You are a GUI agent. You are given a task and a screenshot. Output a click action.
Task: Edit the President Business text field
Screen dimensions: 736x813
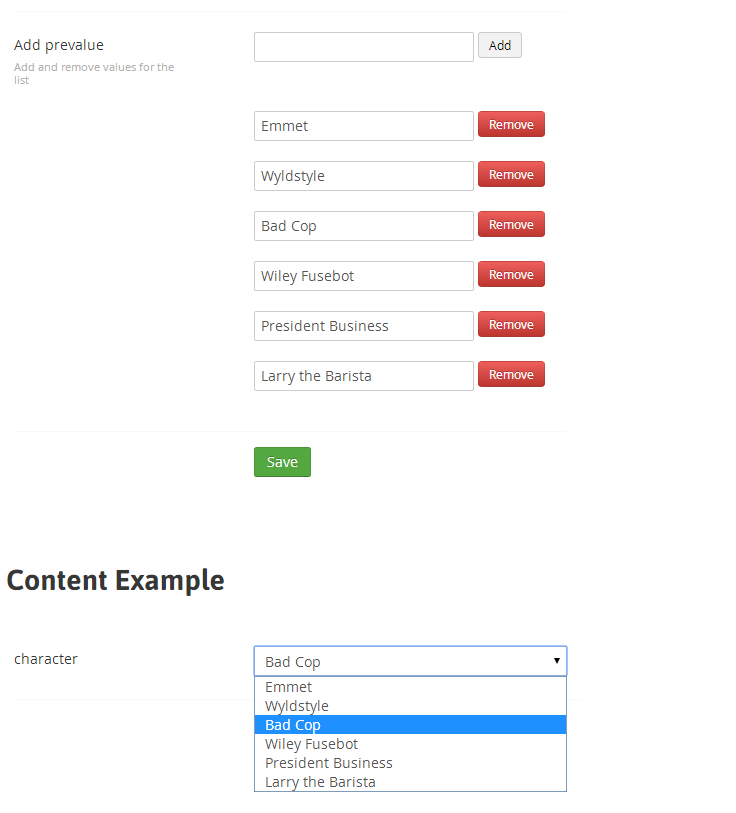[x=363, y=326]
